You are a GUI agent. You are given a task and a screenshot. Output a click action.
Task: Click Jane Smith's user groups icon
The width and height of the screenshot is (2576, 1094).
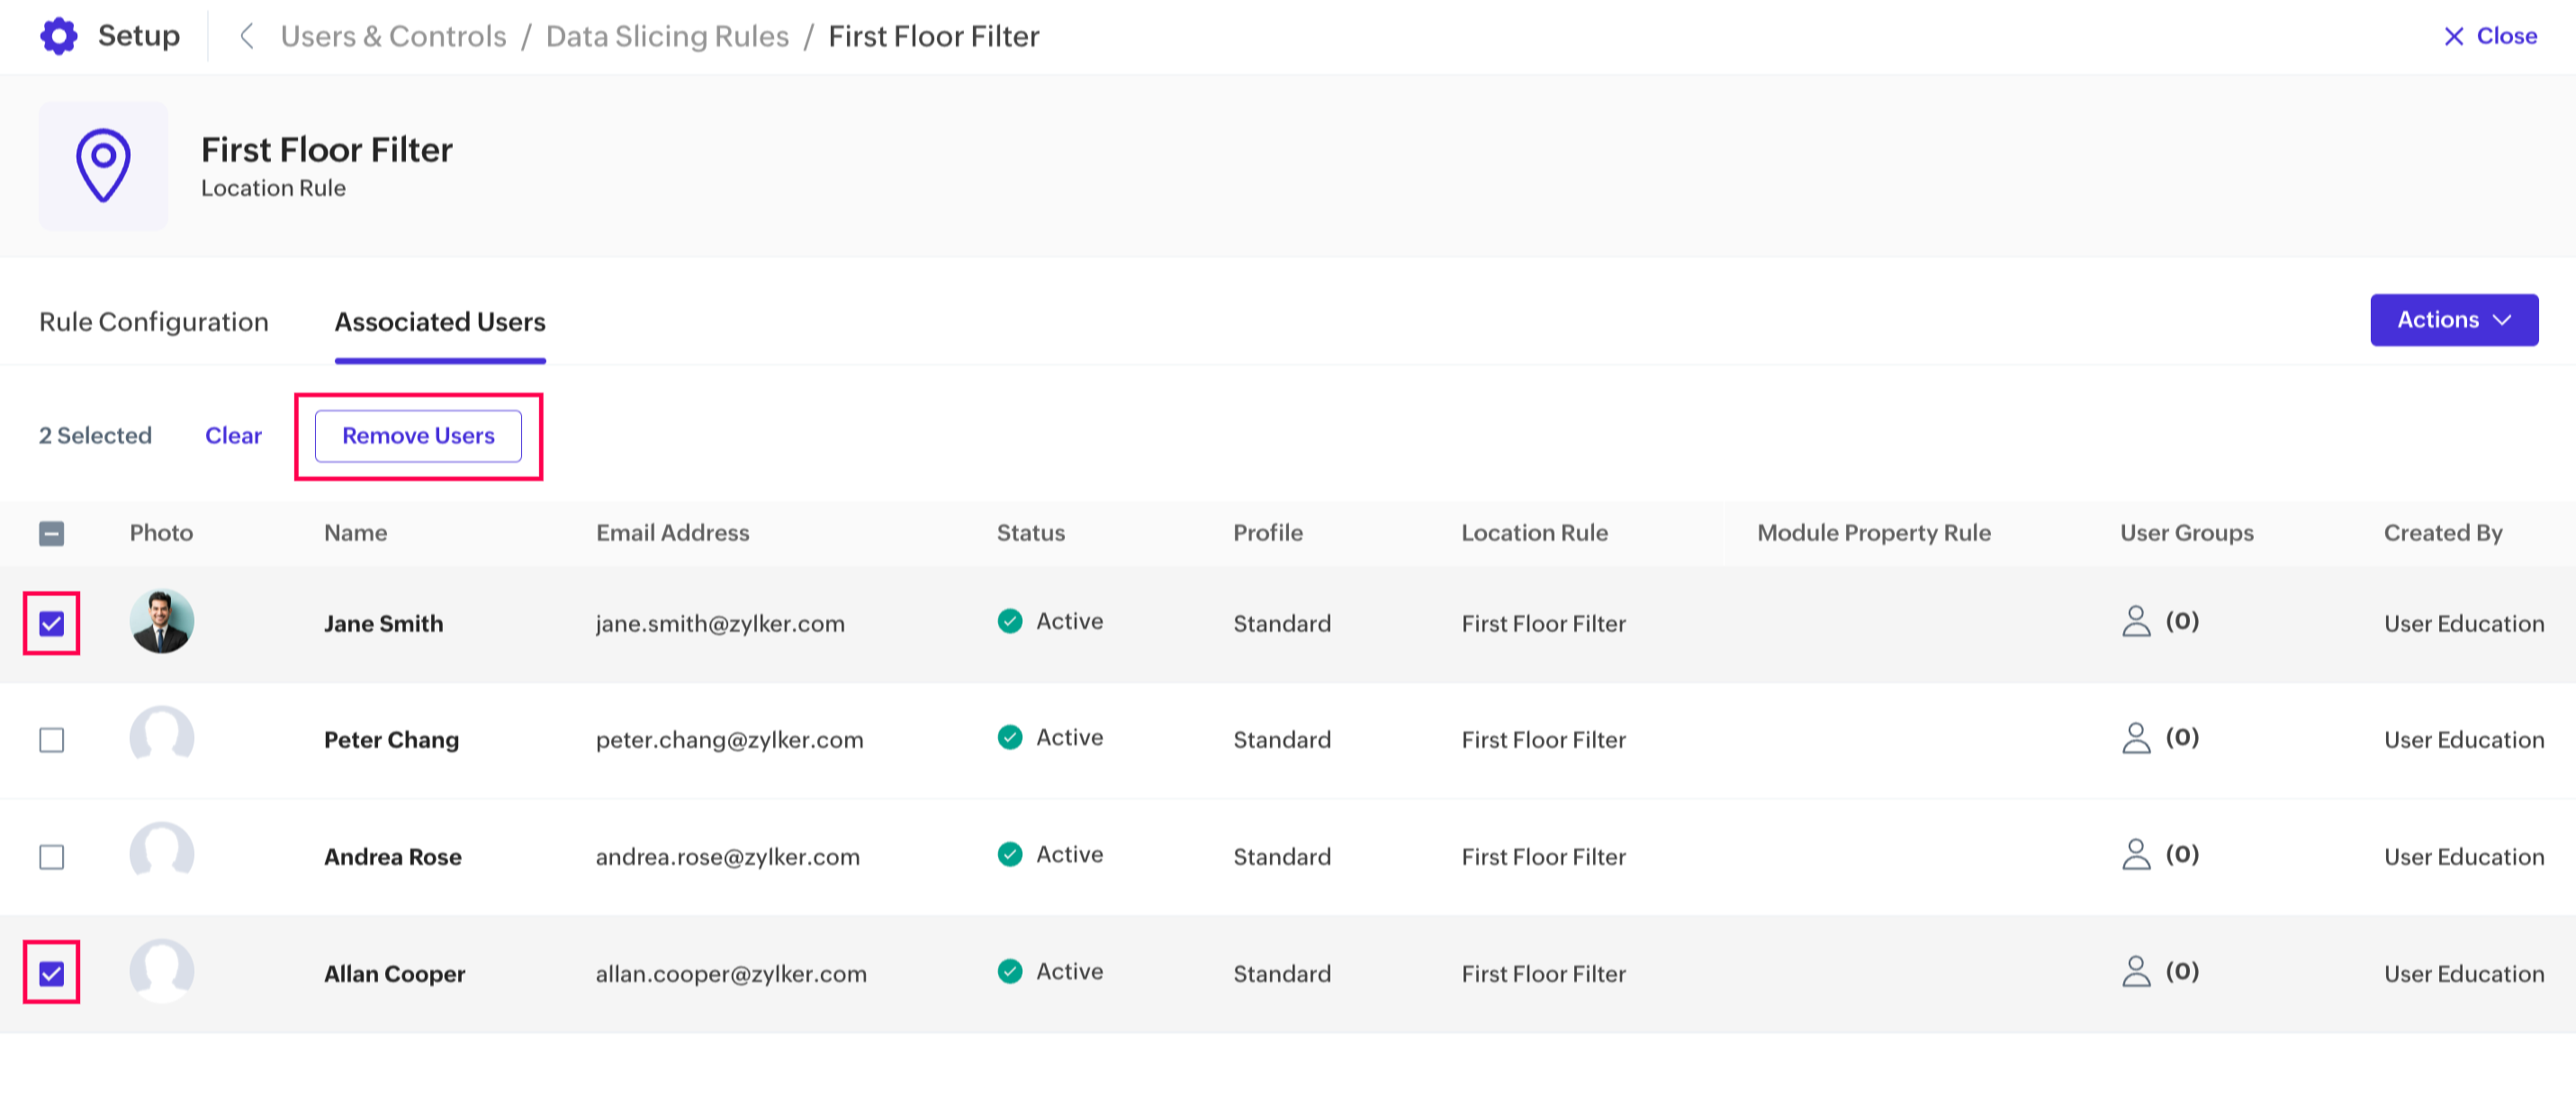coord(2135,622)
